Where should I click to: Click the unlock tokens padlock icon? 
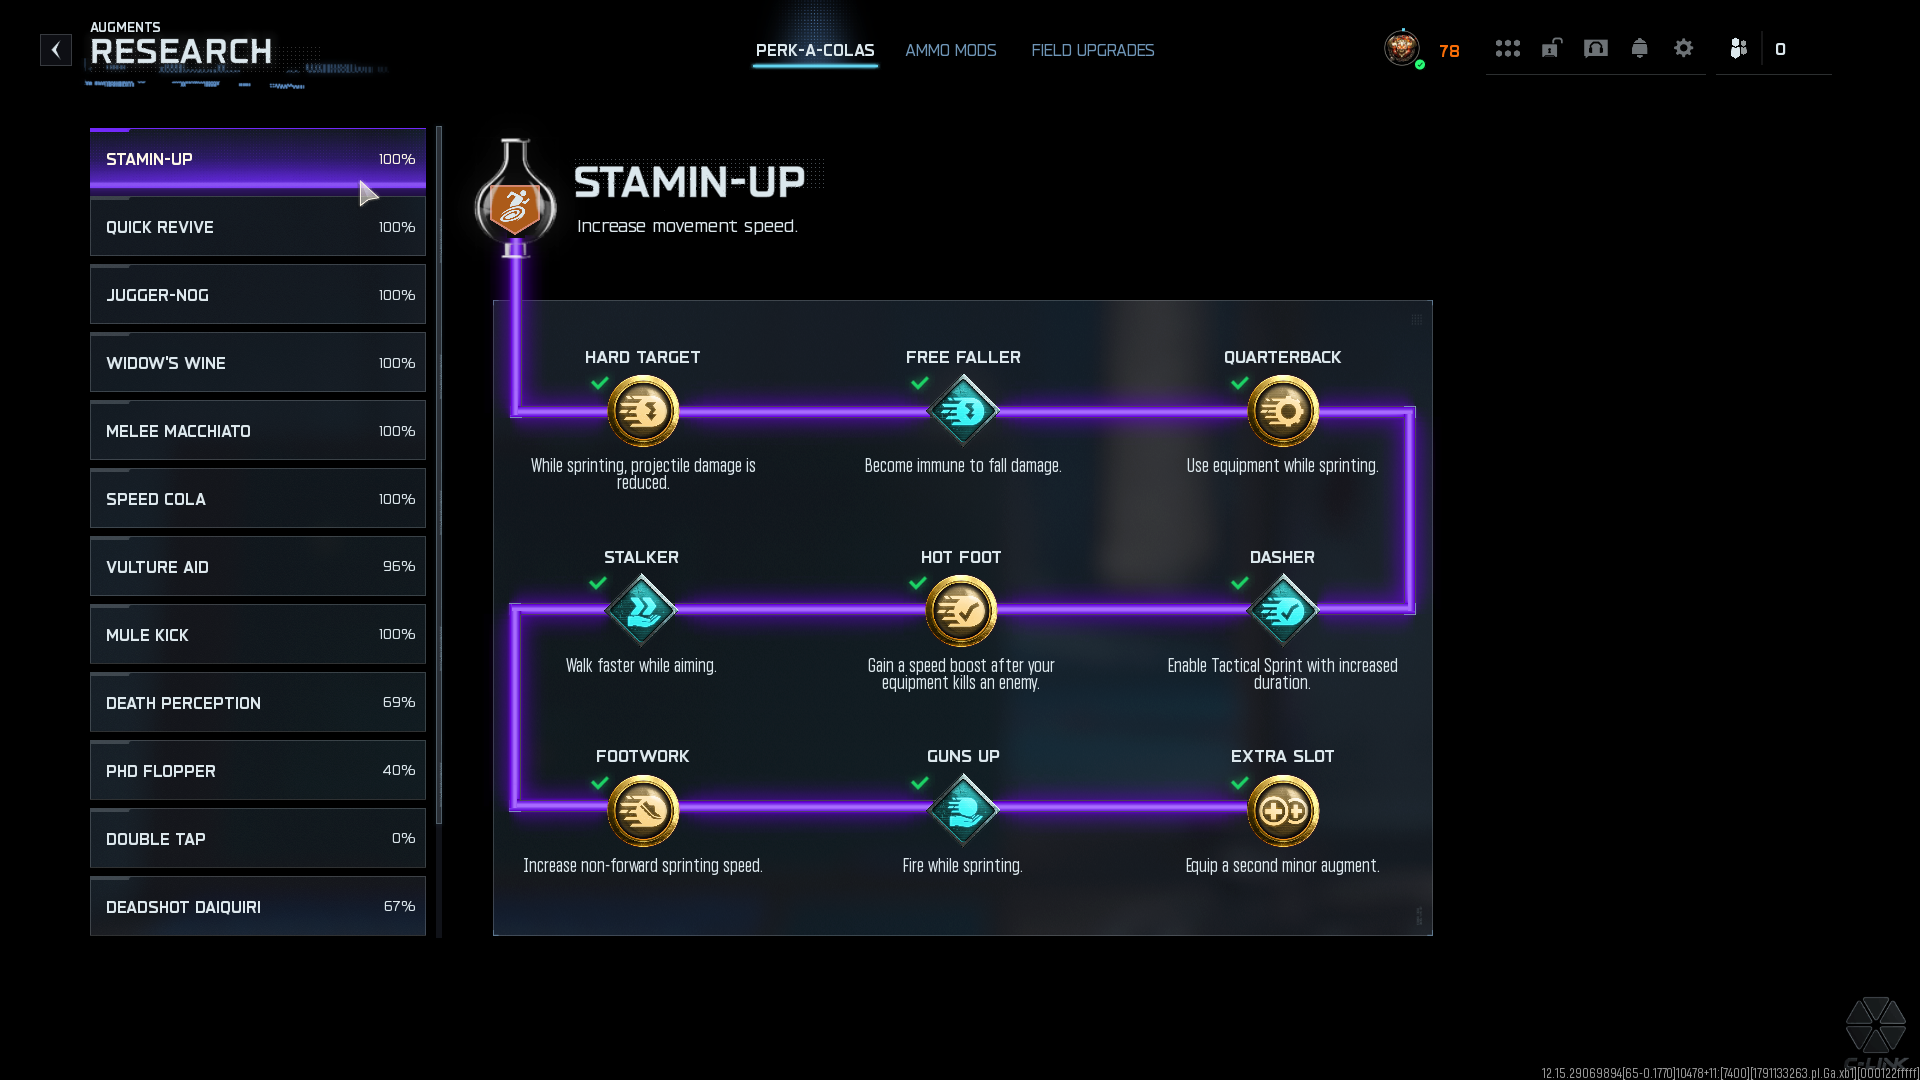click(x=1552, y=48)
